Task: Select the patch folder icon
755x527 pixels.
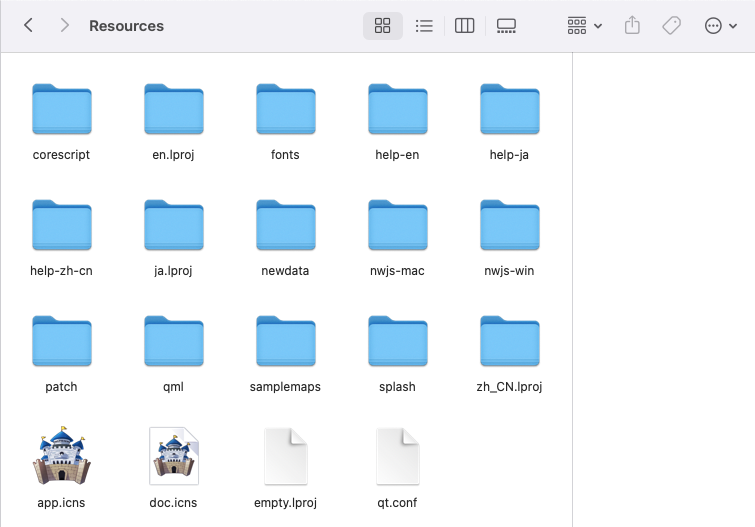Action: [62, 341]
